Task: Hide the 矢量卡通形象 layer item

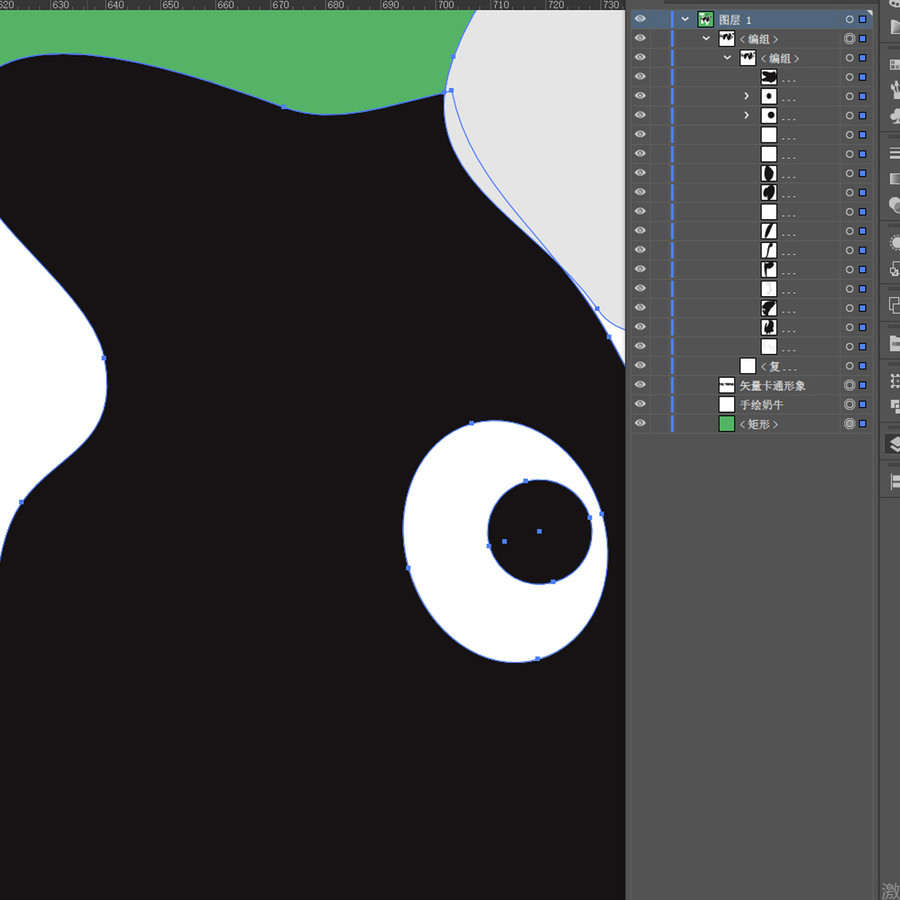Action: point(640,385)
